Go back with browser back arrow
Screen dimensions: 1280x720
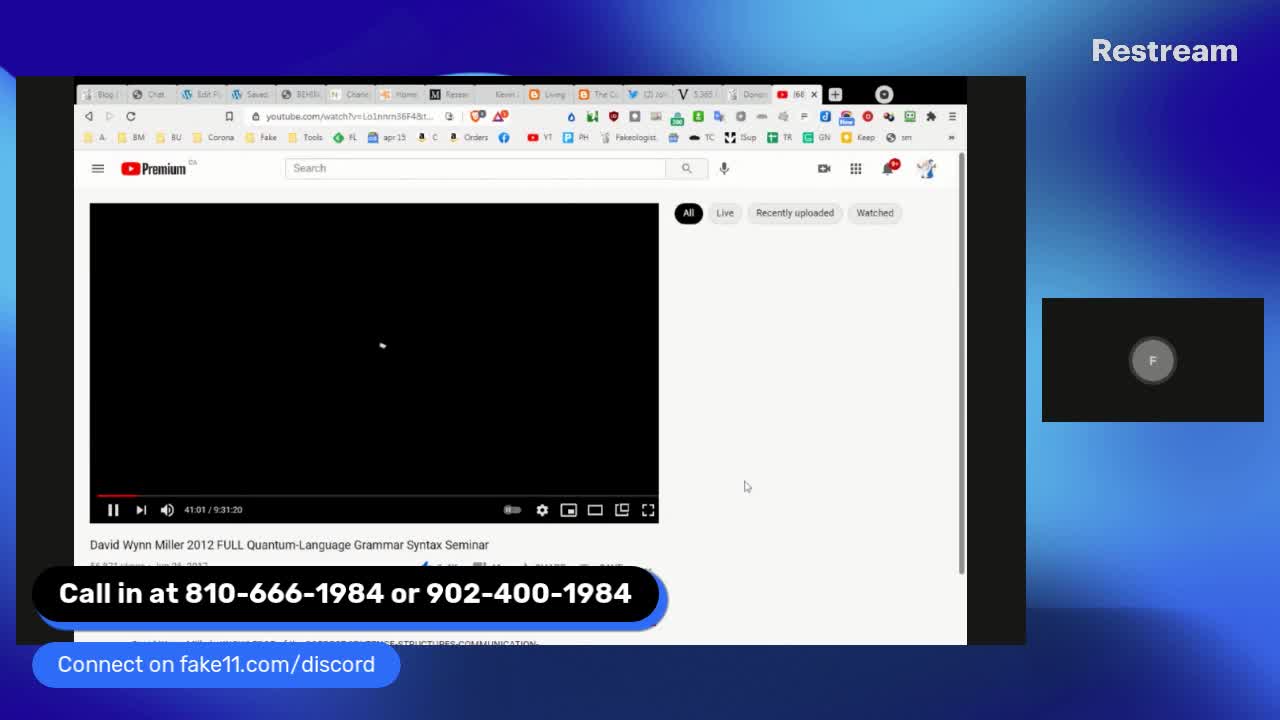click(x=88, y=116)
